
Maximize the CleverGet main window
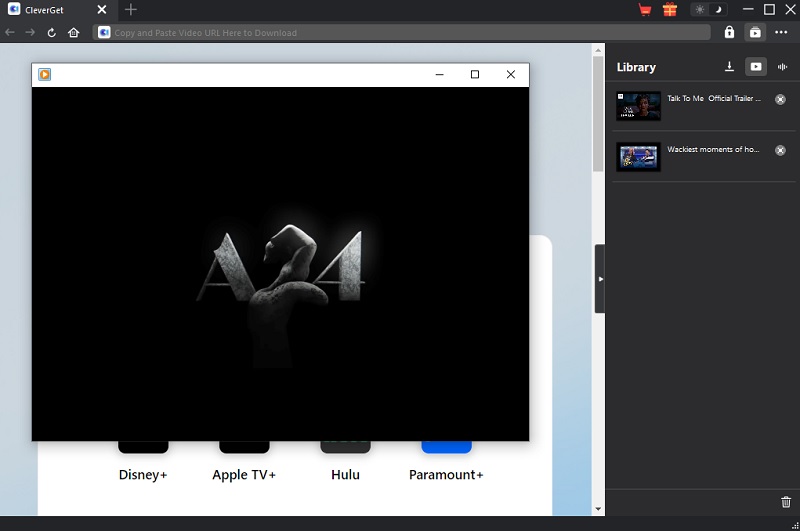769,10
